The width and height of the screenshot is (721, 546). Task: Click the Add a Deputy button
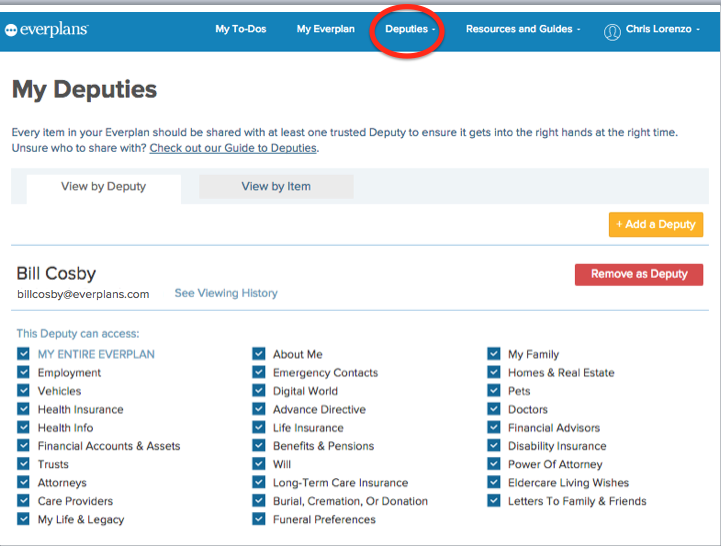coord(655,224)
